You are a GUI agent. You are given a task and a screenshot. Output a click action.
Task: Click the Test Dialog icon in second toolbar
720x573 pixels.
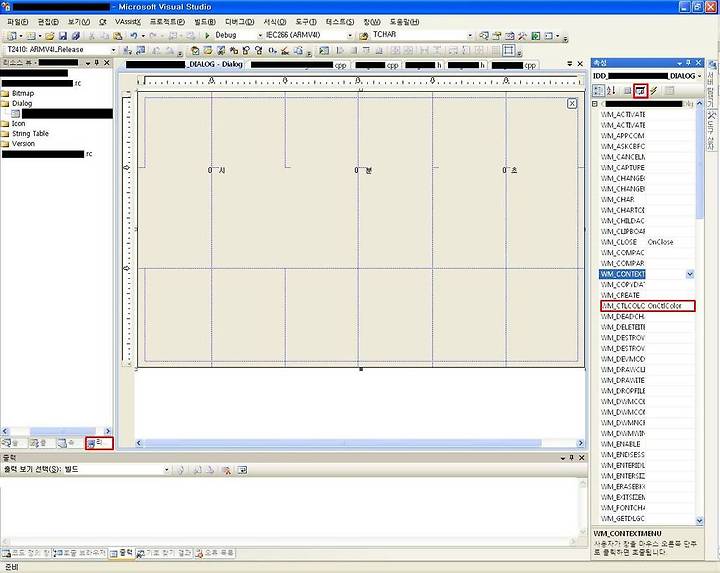coord(324,50)
